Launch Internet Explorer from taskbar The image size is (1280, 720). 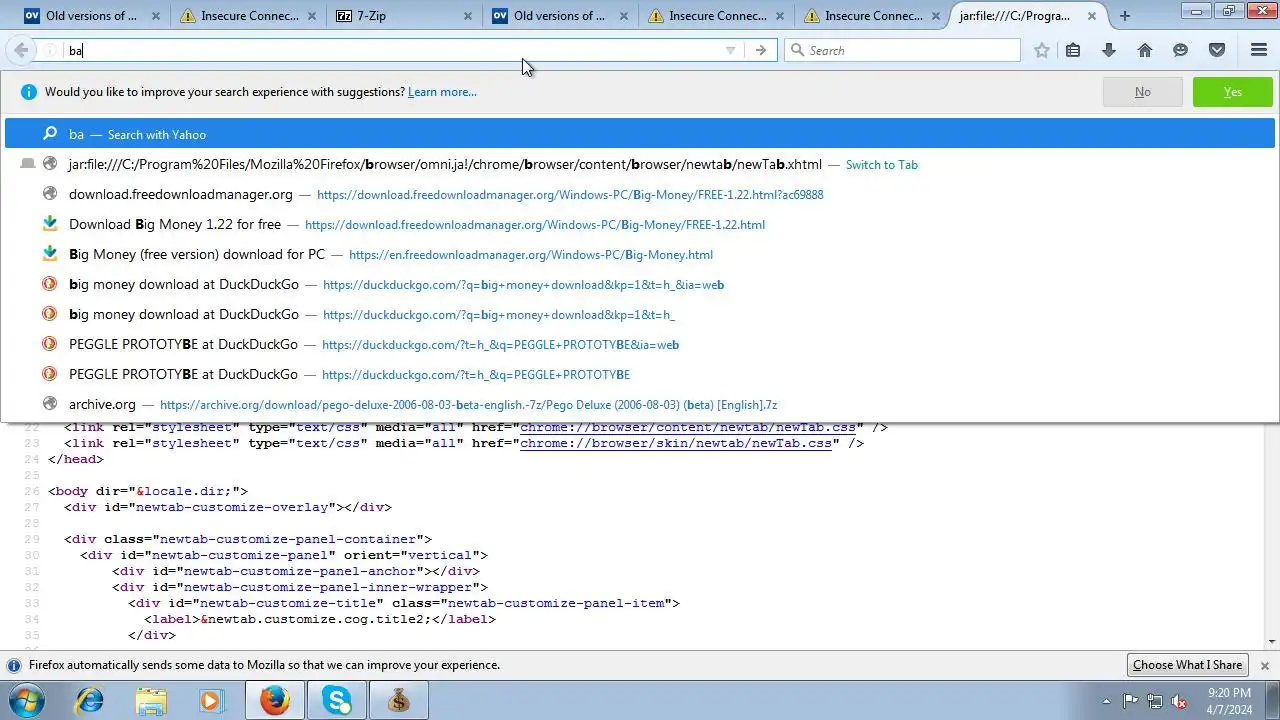coord(90,700)
